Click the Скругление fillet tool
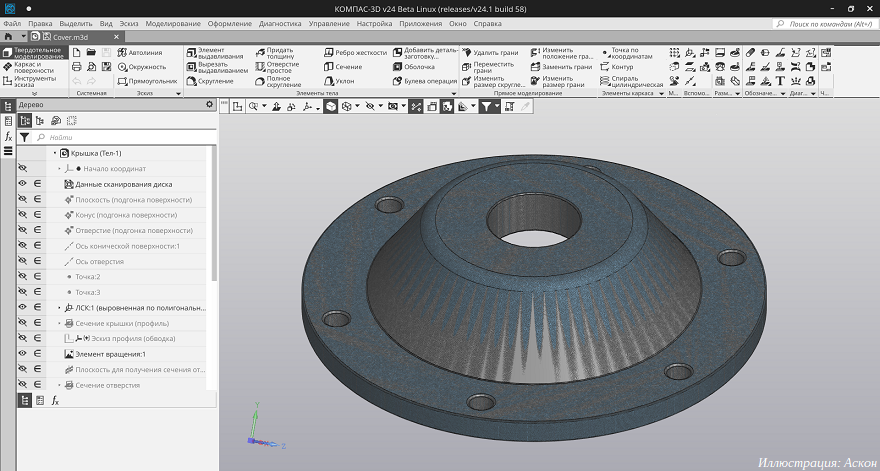The image size is (880, 471). click(214, 81)
